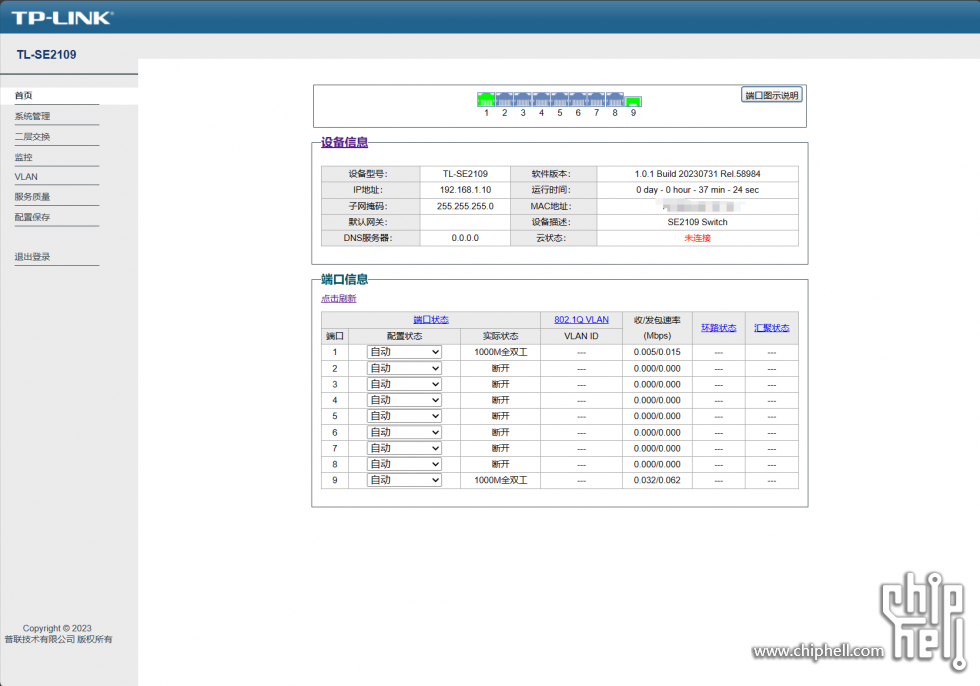Click port 7 icon in port diagram

click(x=596, y=99)
